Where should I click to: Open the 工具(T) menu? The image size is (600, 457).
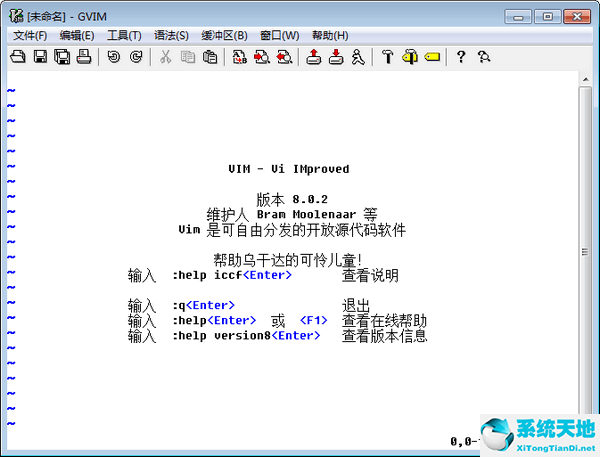(124, 36)
